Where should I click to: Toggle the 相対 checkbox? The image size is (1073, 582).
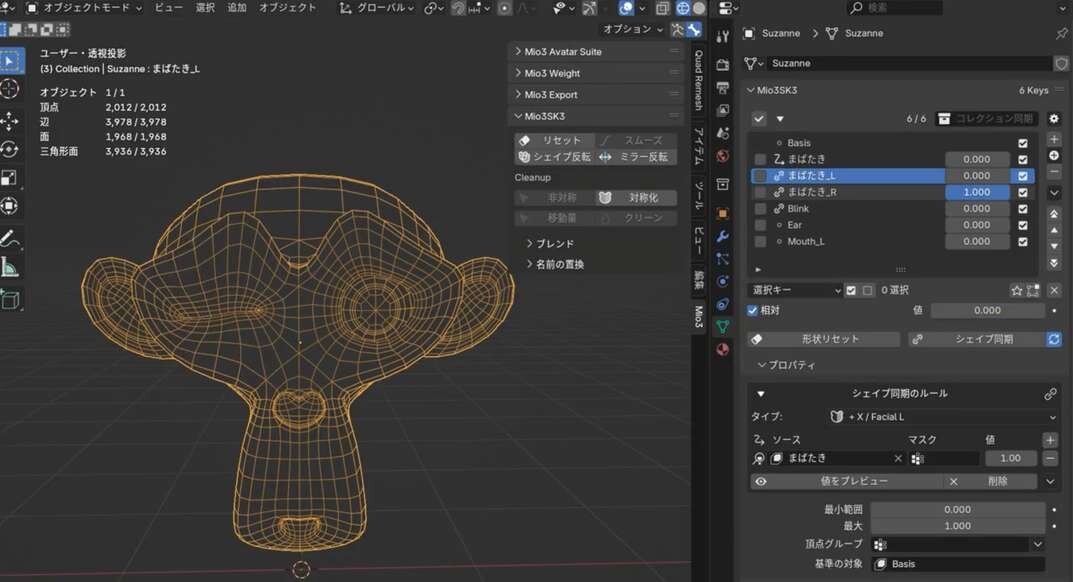[x=753, y=310]
